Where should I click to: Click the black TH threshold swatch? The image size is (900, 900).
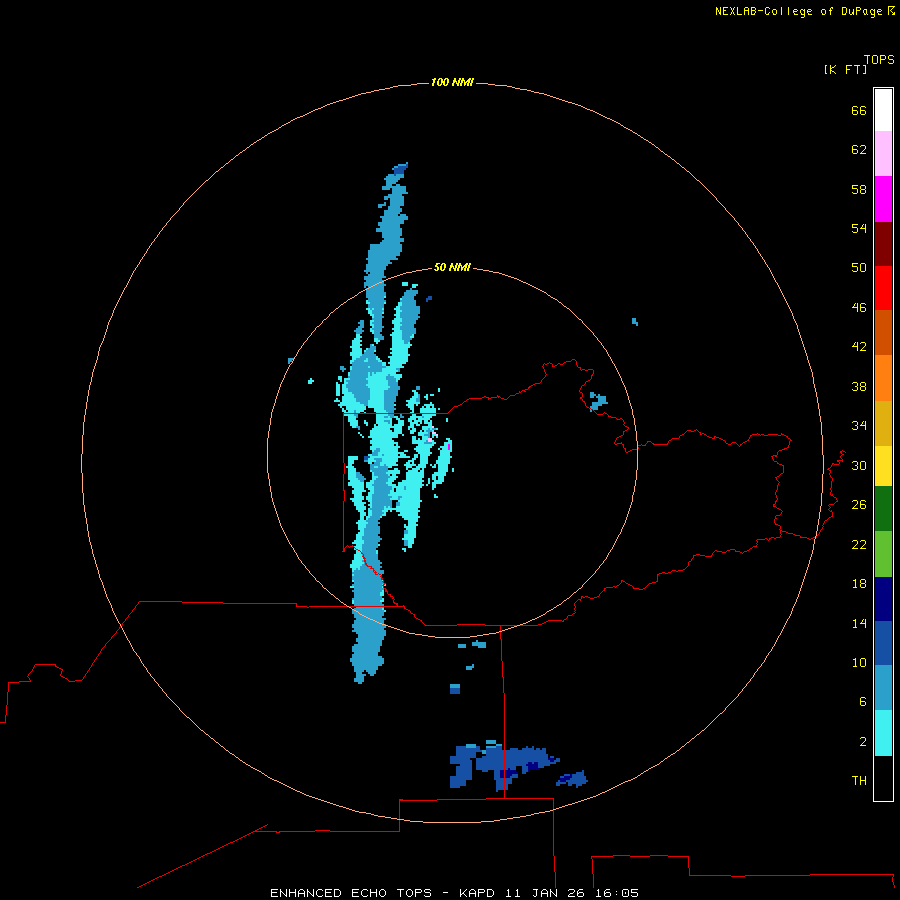[883, 778]
